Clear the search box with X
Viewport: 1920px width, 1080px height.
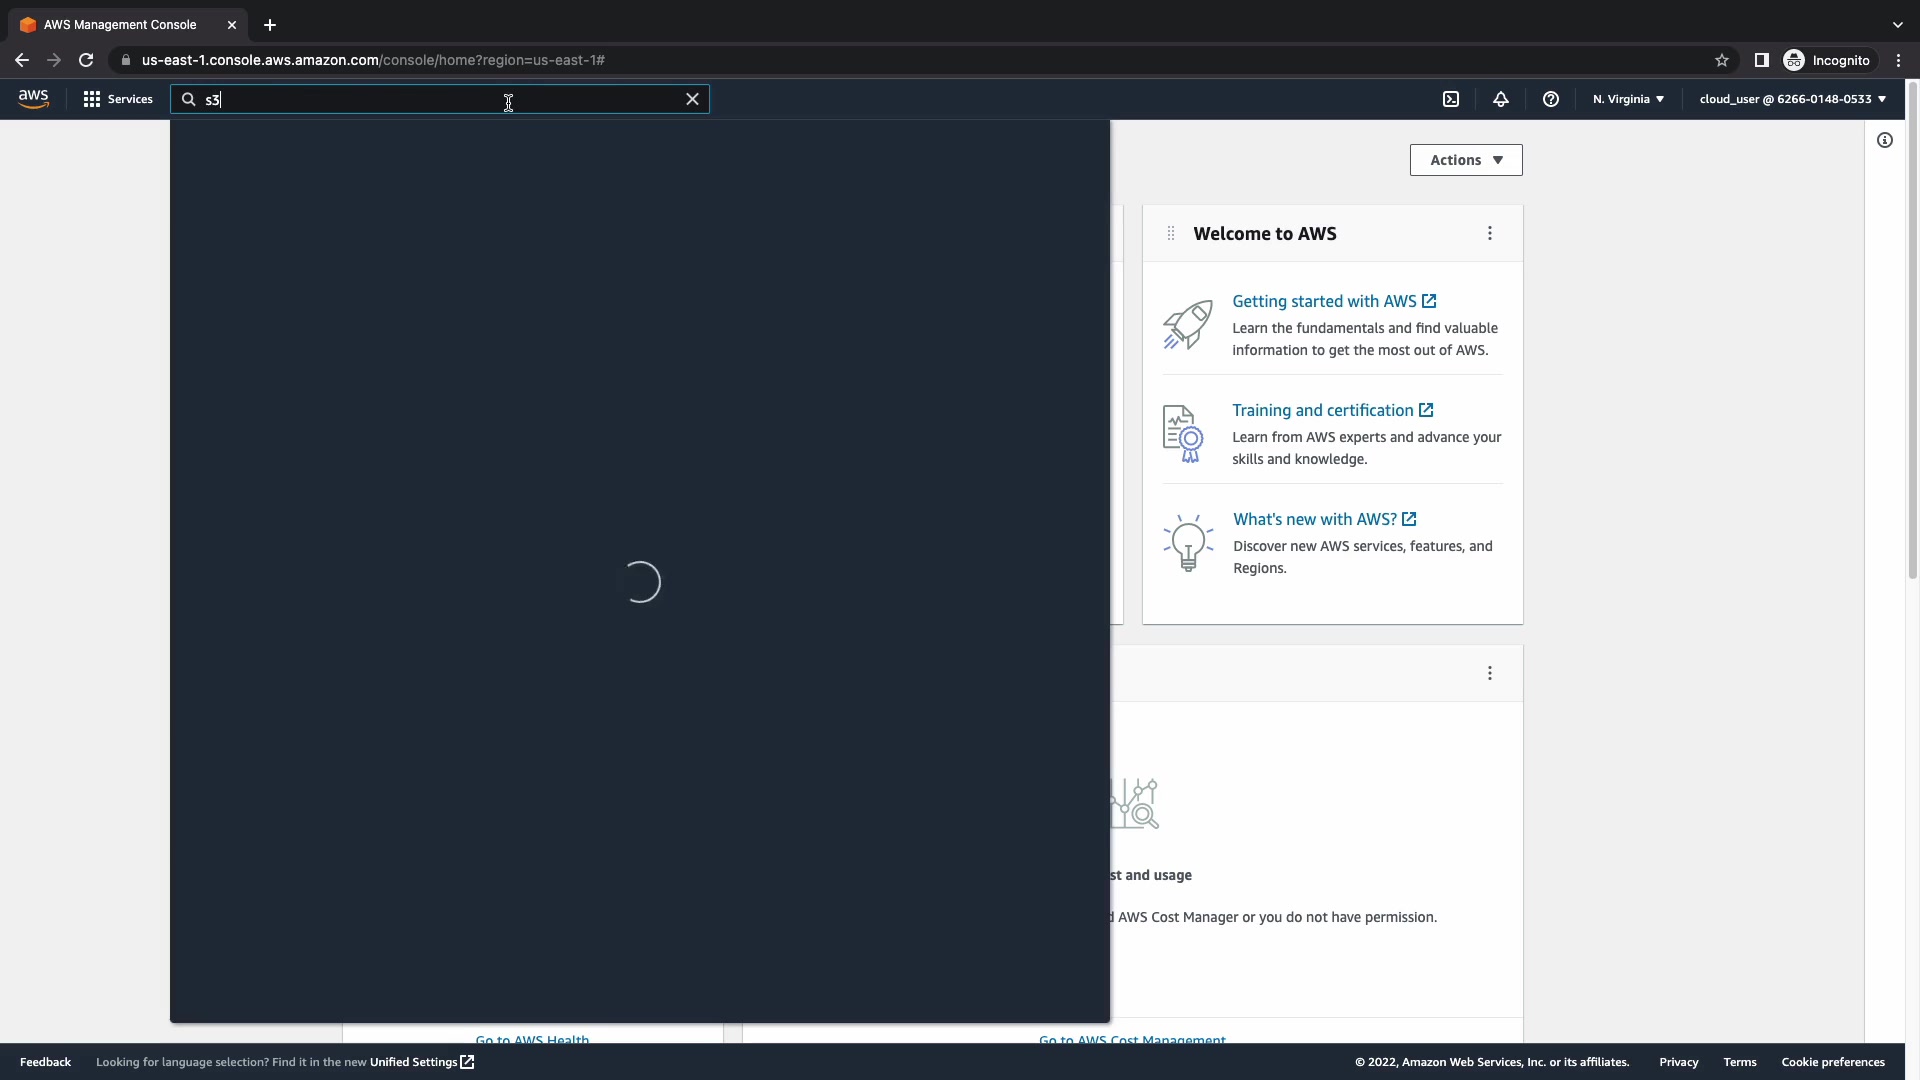tap(692, 99)
